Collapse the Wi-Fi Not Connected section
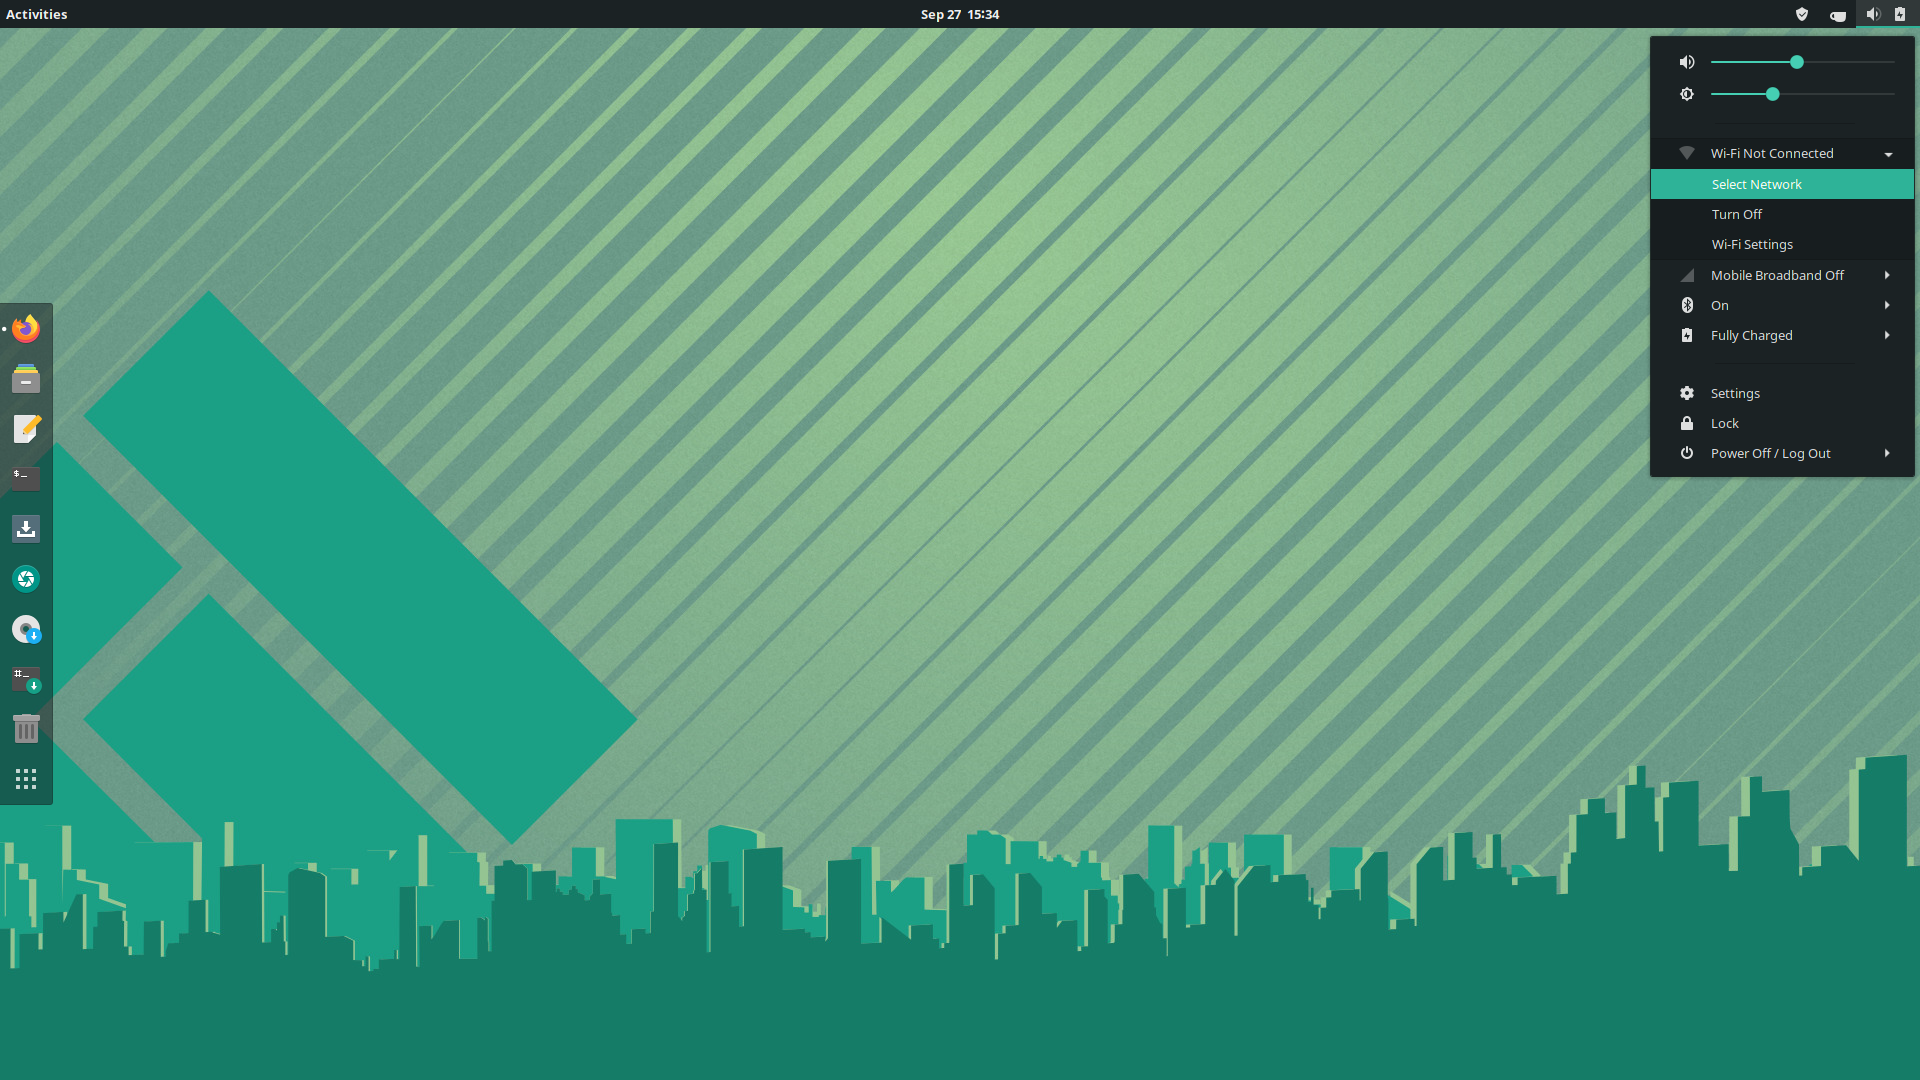 (1782, 153)
